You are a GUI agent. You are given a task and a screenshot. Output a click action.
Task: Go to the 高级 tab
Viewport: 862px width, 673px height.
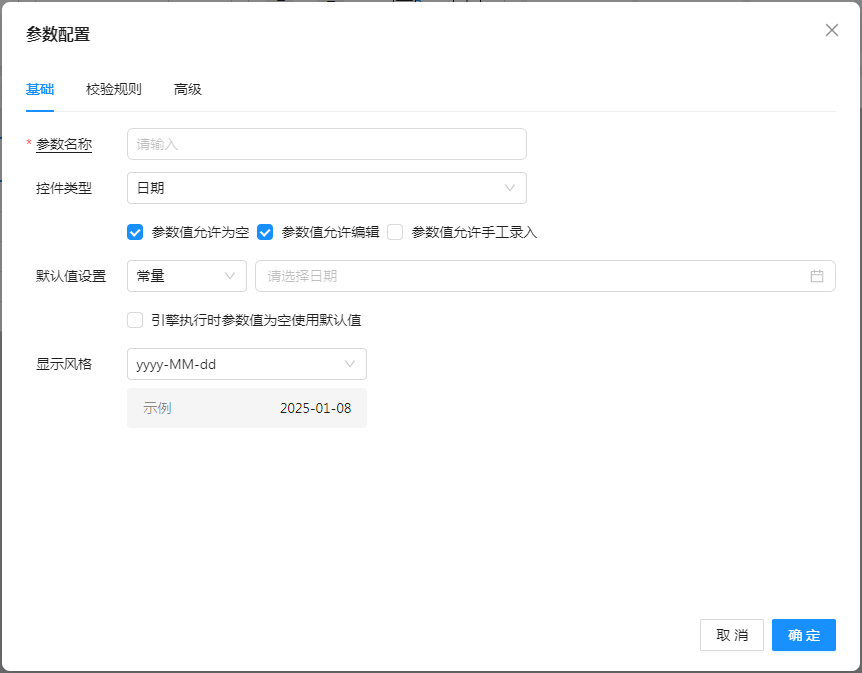tap(188, 89)
